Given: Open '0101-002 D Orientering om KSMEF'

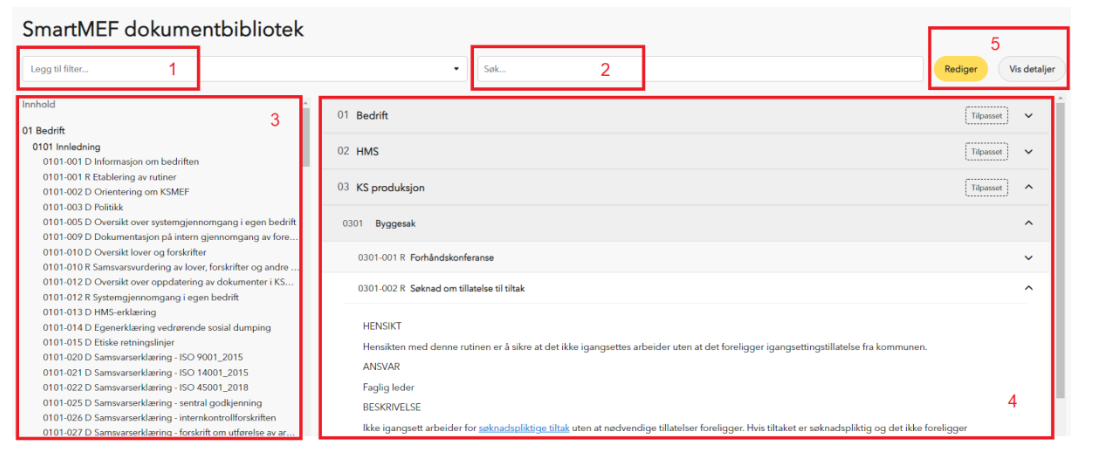Looking at the screenshot, I should point(116,192).
